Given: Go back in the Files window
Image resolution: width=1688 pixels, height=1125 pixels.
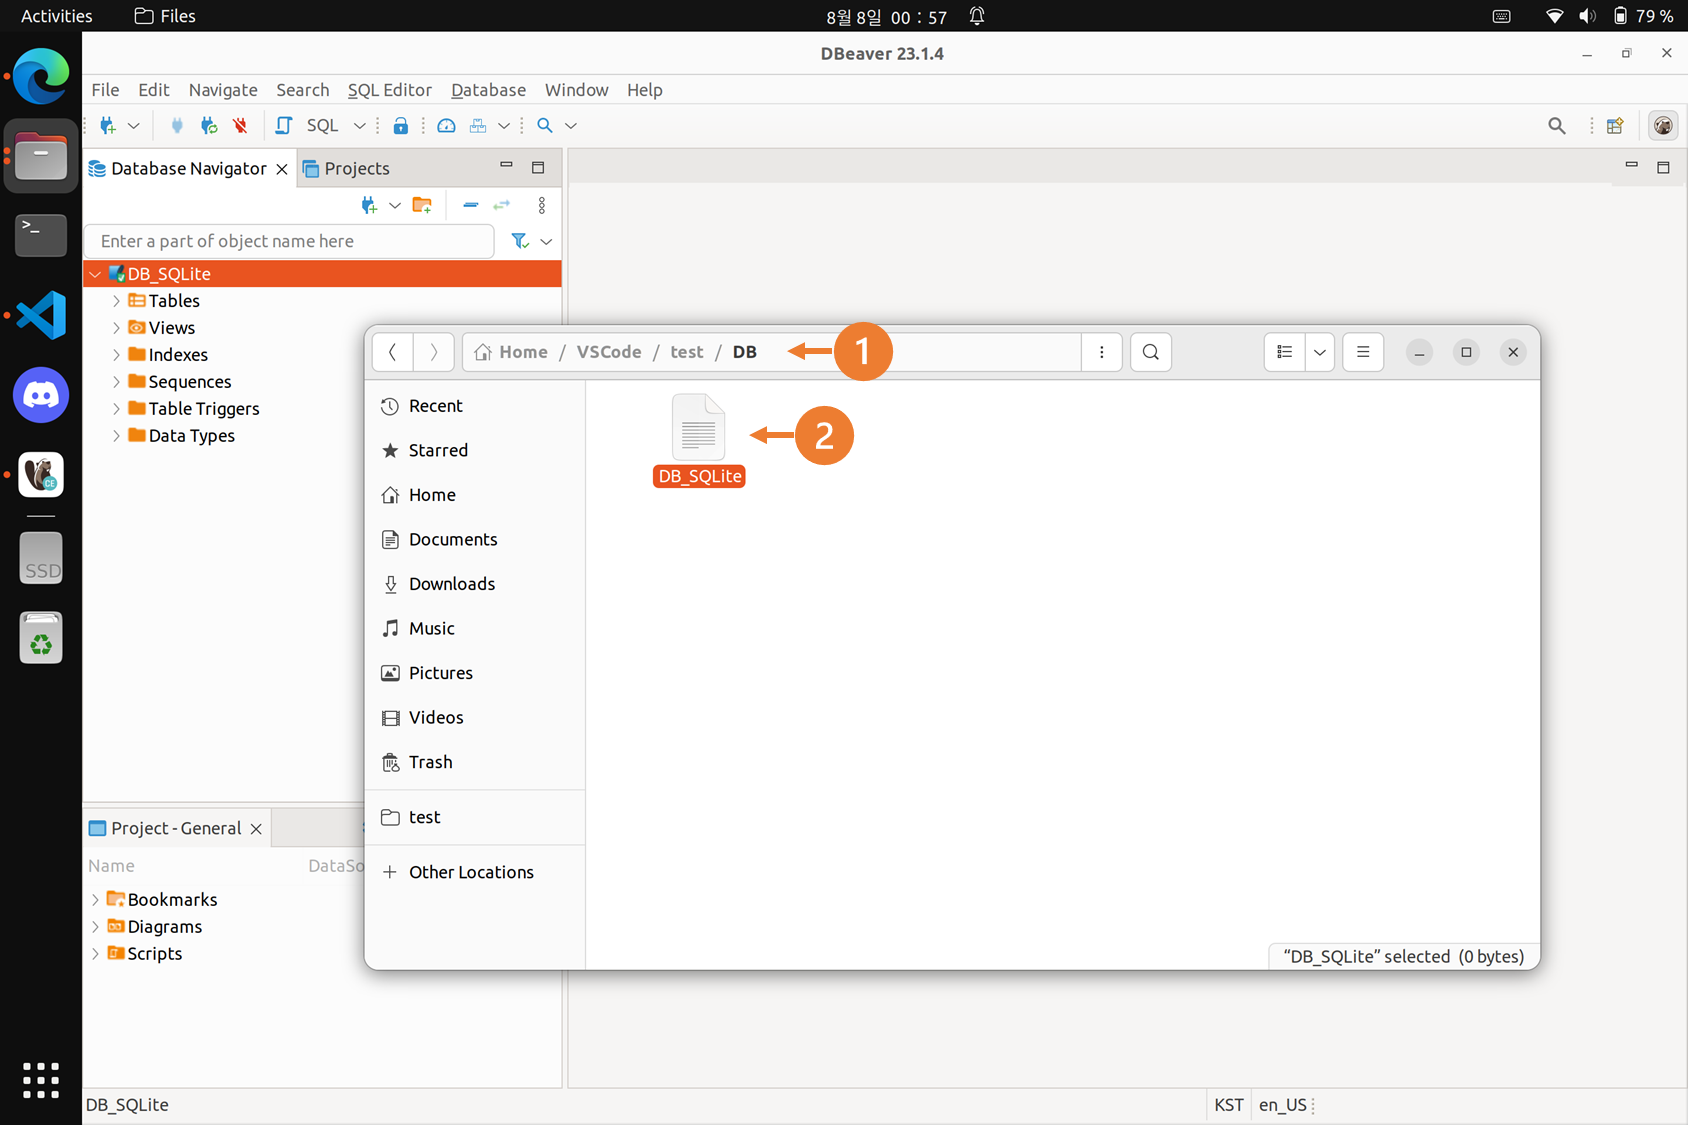Looking at the screenshot, I should click(x=392, y=352).
